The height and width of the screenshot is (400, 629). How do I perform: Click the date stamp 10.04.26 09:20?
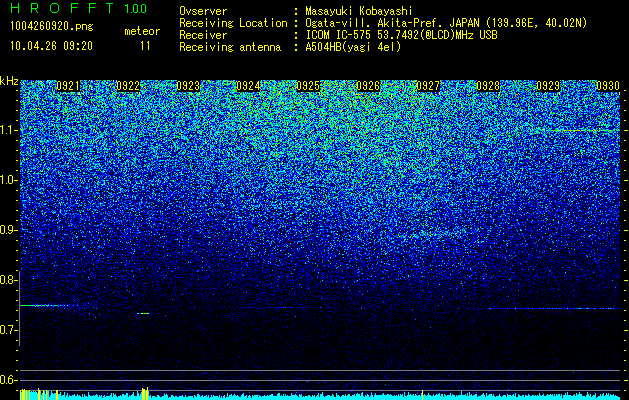click(x=51, y=46)
